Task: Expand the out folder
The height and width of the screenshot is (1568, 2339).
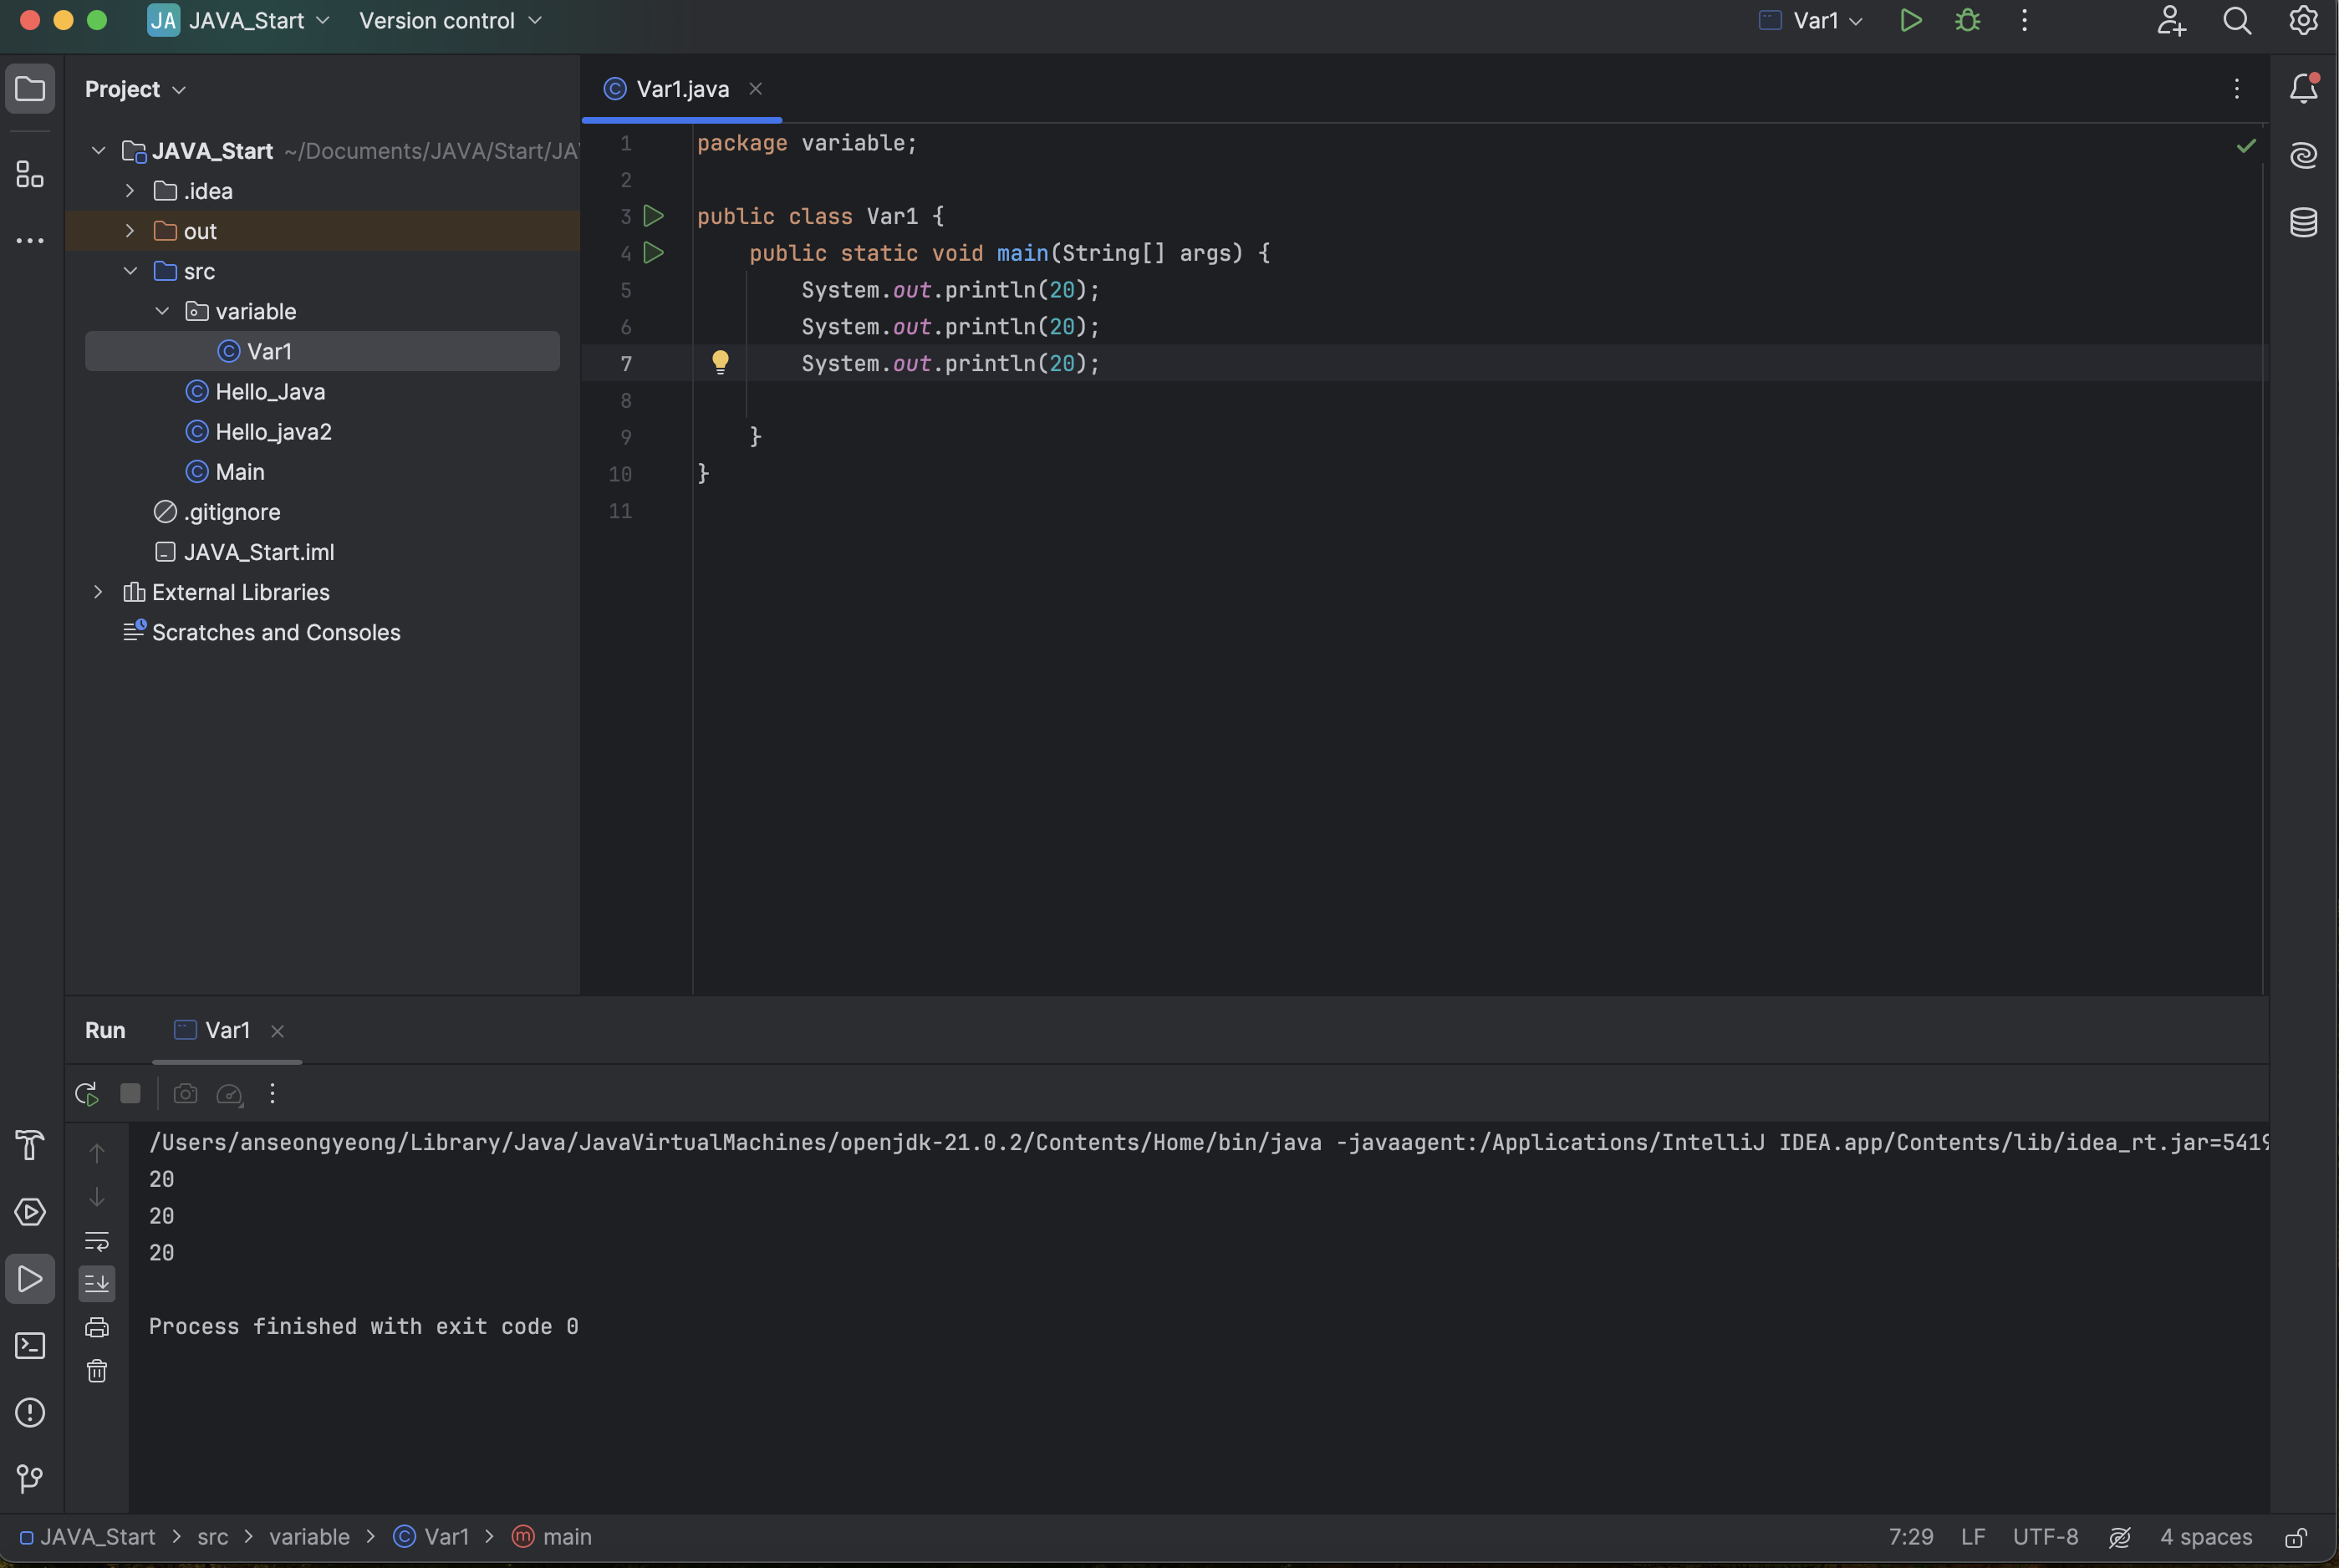Action: click(130, 231)
